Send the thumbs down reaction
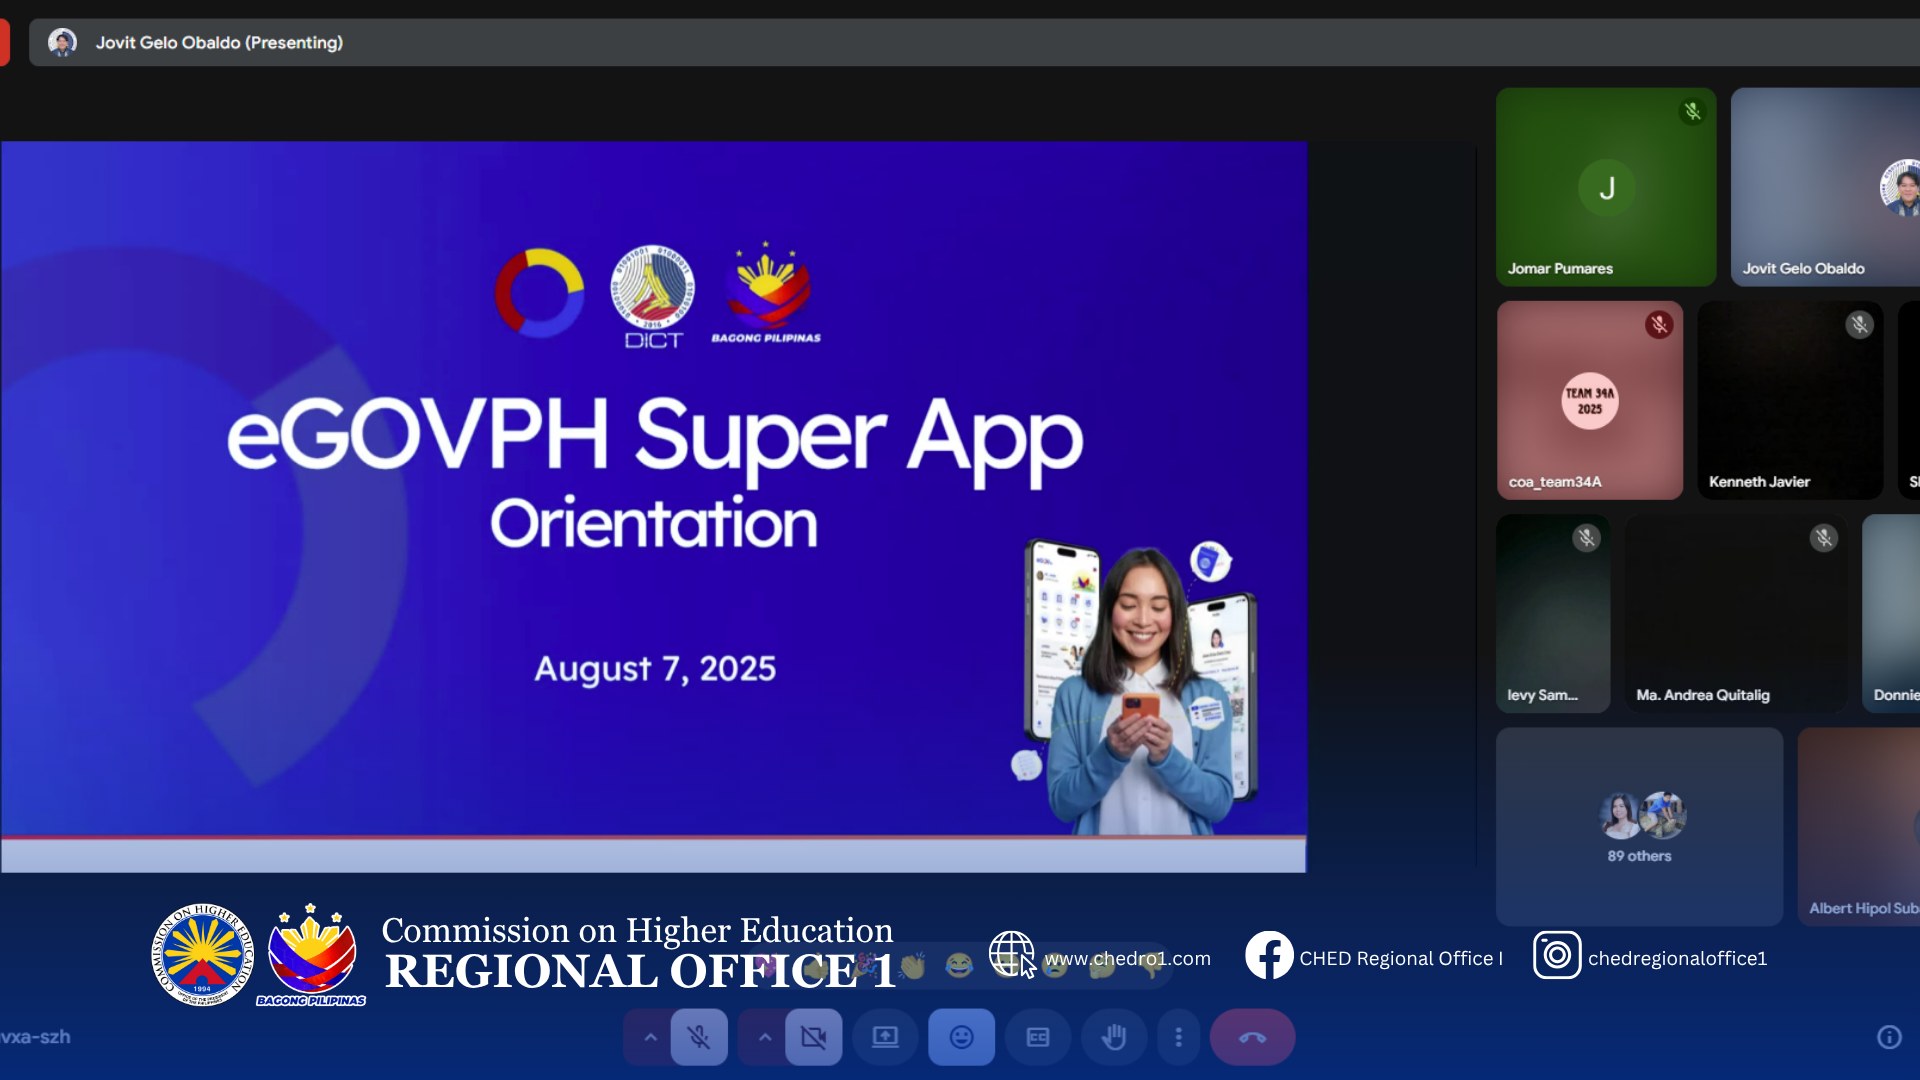Image resolution: width=1920 pixels, height=1080 pixels. pyautogui.click(x=1150, y=965)
